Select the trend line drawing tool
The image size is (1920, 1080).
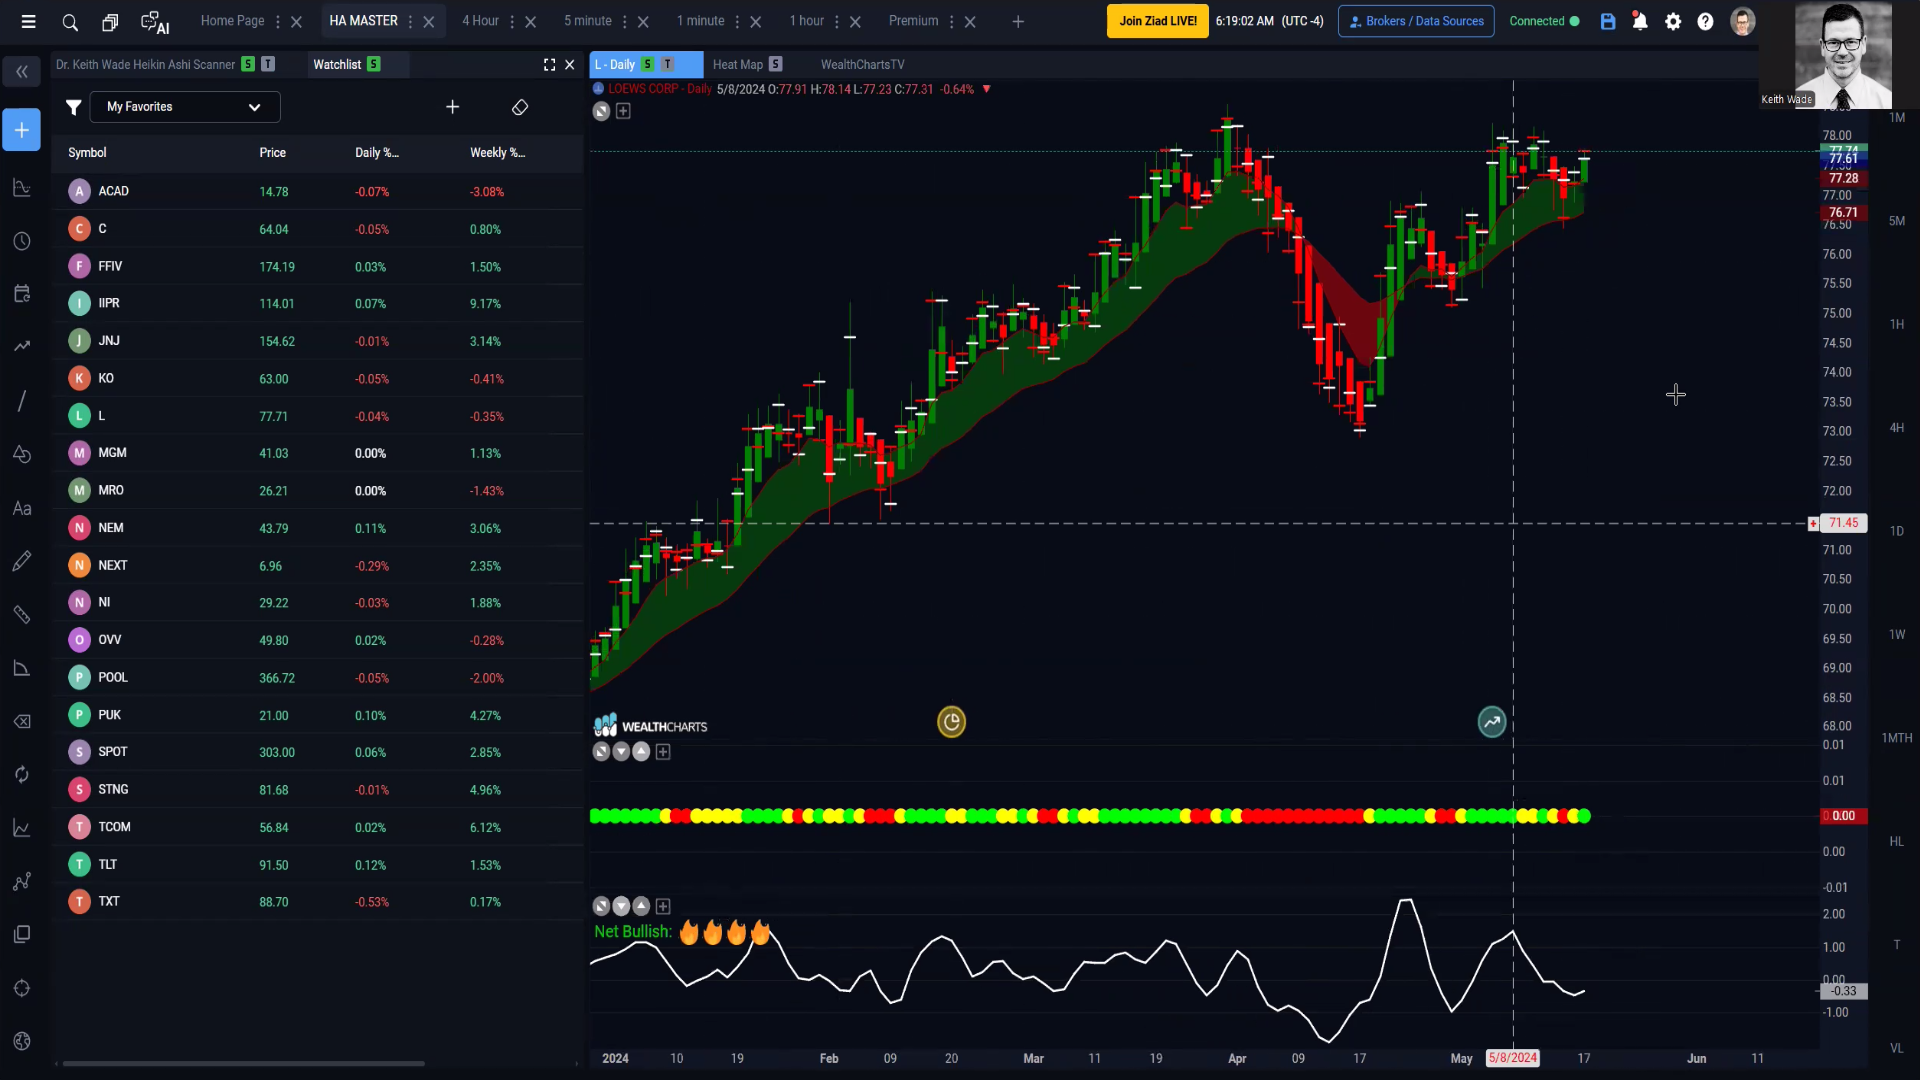pyautogui.click(x=22, y=401)
